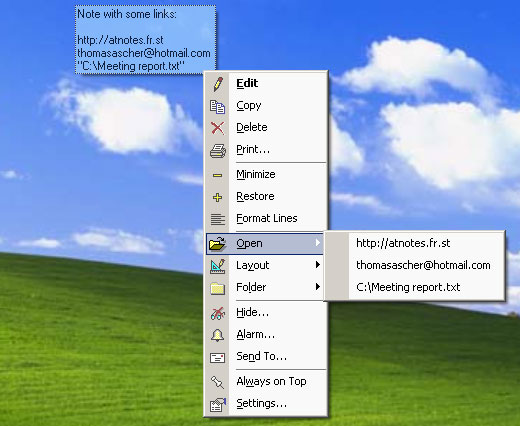Click the Open submenu arrow
Screen dimensions: 520x426
click(x=318, y=243)
